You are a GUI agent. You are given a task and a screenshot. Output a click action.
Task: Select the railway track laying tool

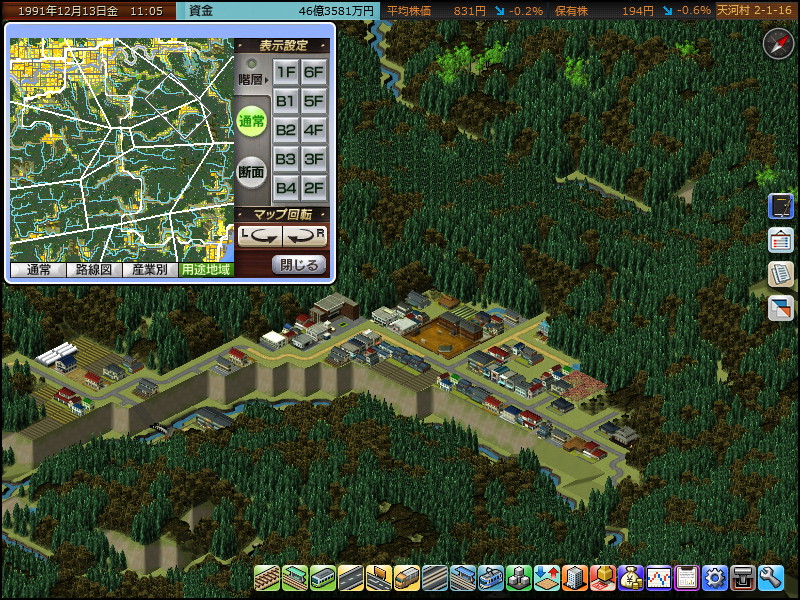click(267, 578)
